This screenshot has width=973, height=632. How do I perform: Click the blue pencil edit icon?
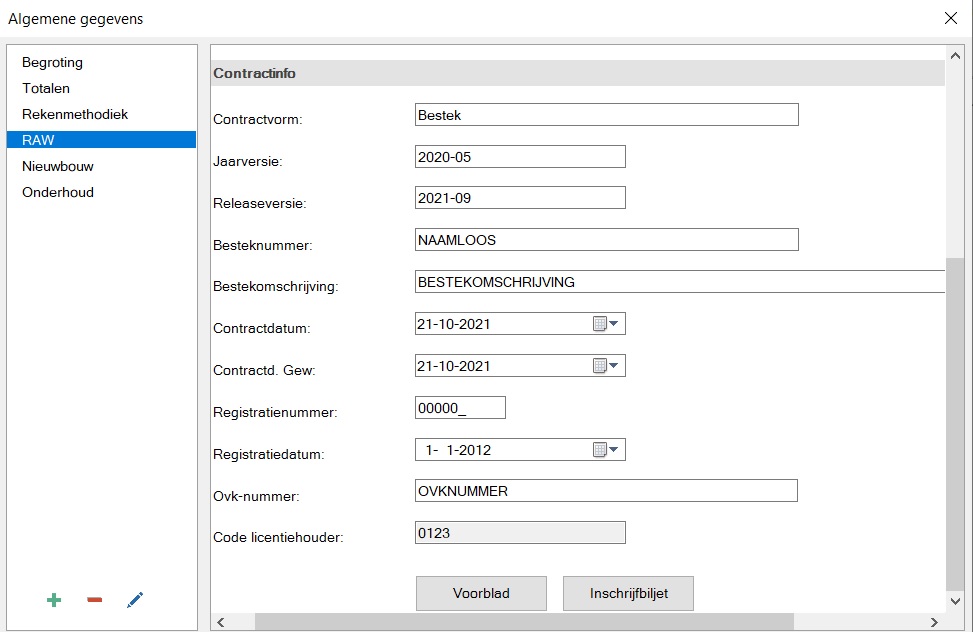click(x=135, y=600)
